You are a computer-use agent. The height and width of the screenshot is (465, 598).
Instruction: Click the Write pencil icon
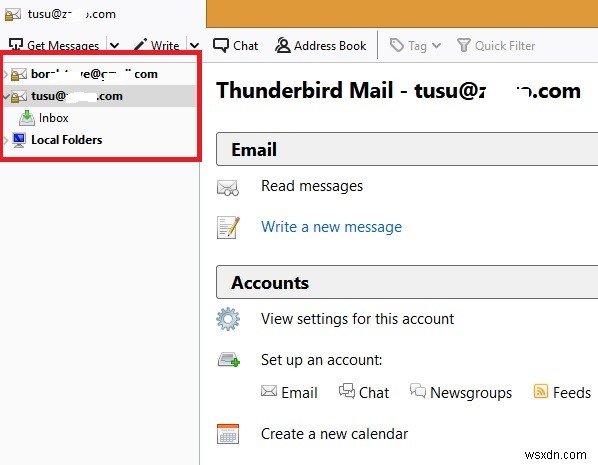click(x=140, y=45)
